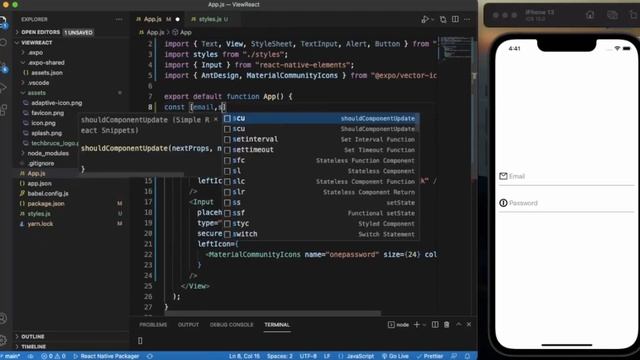Click the open changes icon in editor toolbar
Image resolution: width=640 pixels, height=360 pixels.
click(x=443, y=19)
